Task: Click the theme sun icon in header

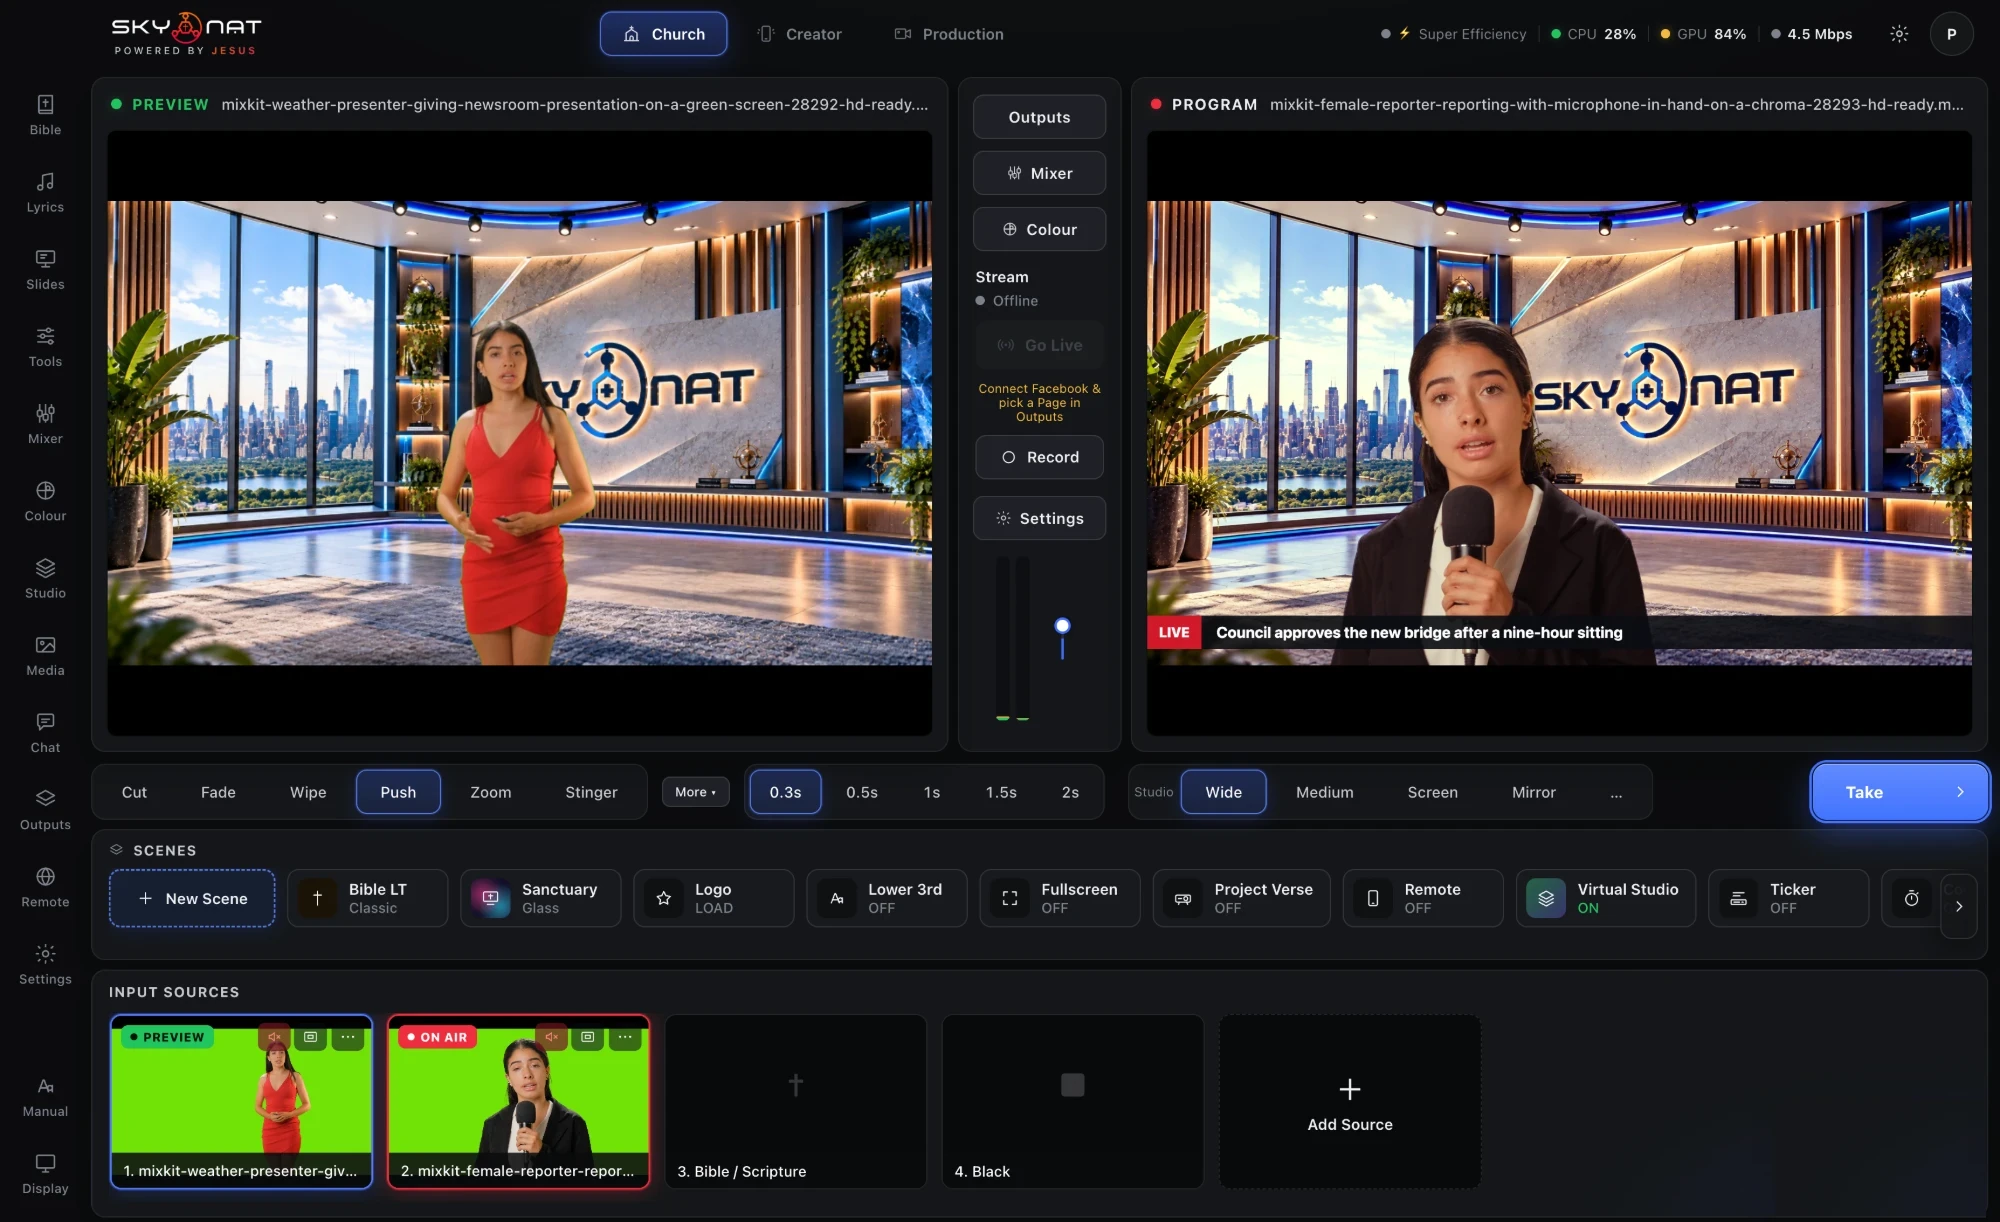Action: pos(1899,34)
